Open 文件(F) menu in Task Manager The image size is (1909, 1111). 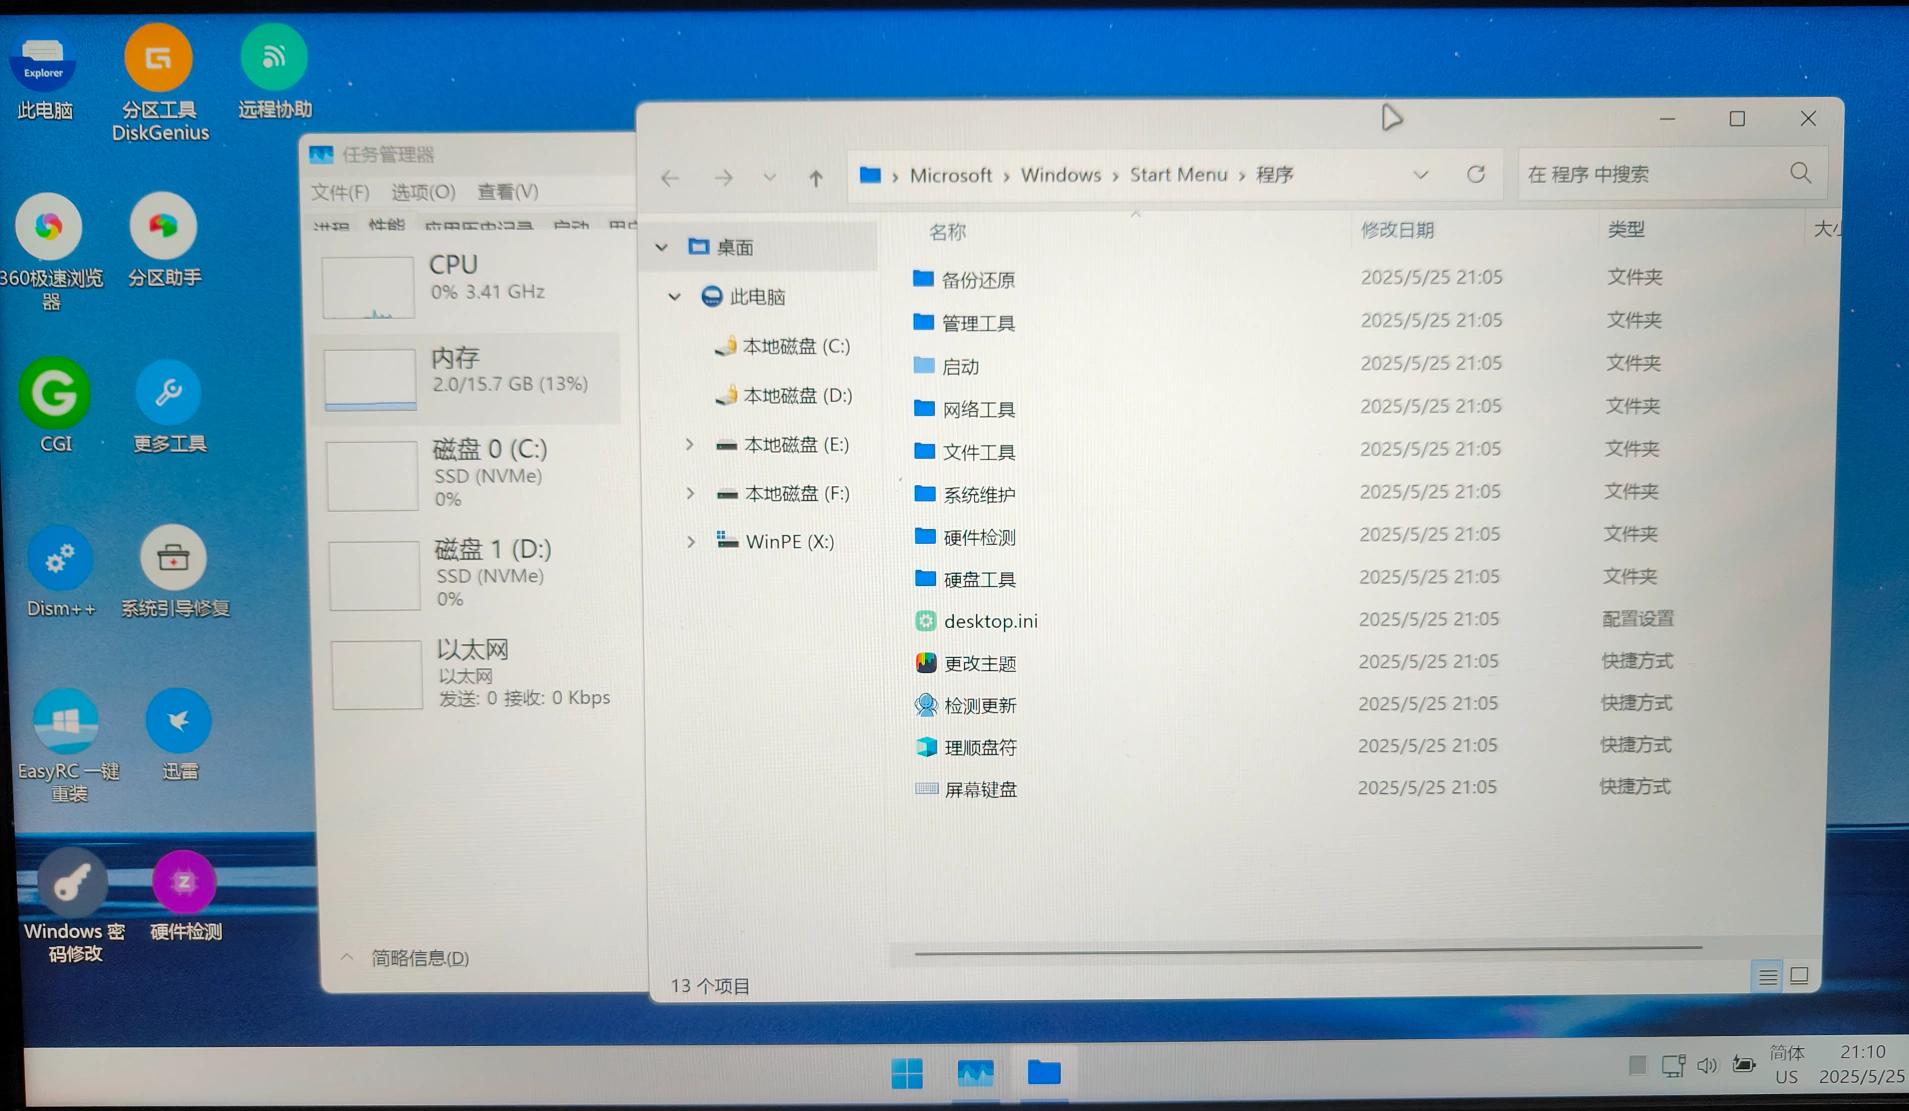coord(340,192)
